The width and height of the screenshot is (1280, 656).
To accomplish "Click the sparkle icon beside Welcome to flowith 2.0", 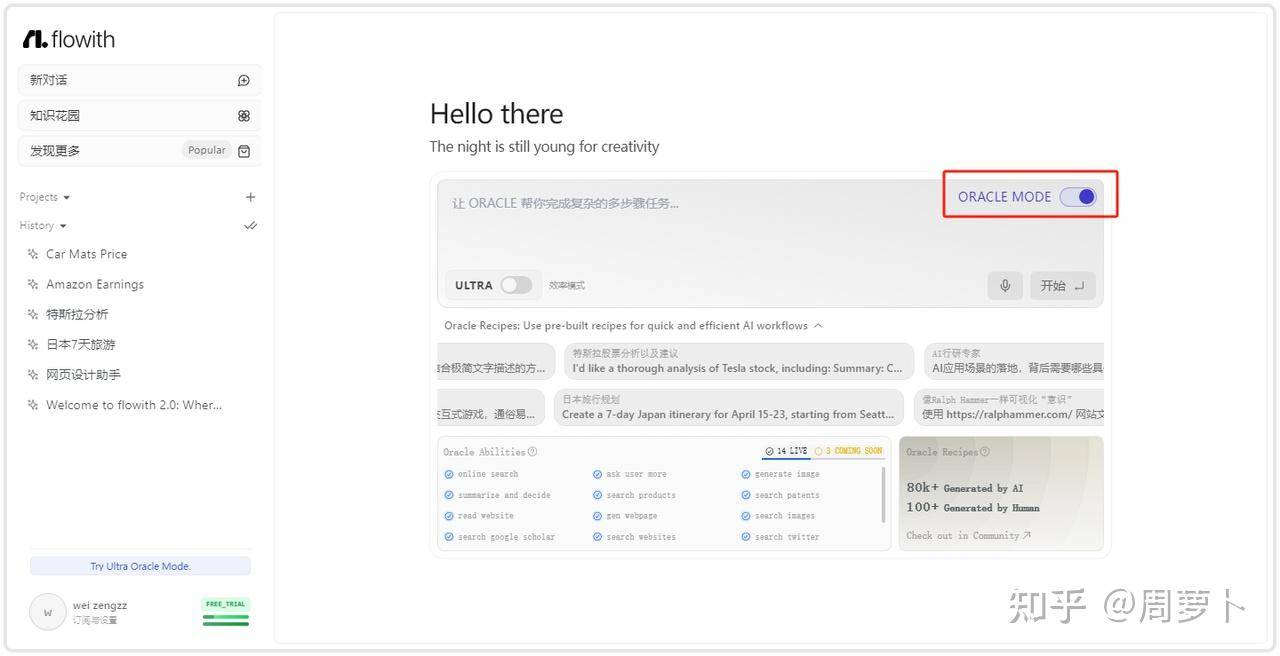I will point(33,405).
